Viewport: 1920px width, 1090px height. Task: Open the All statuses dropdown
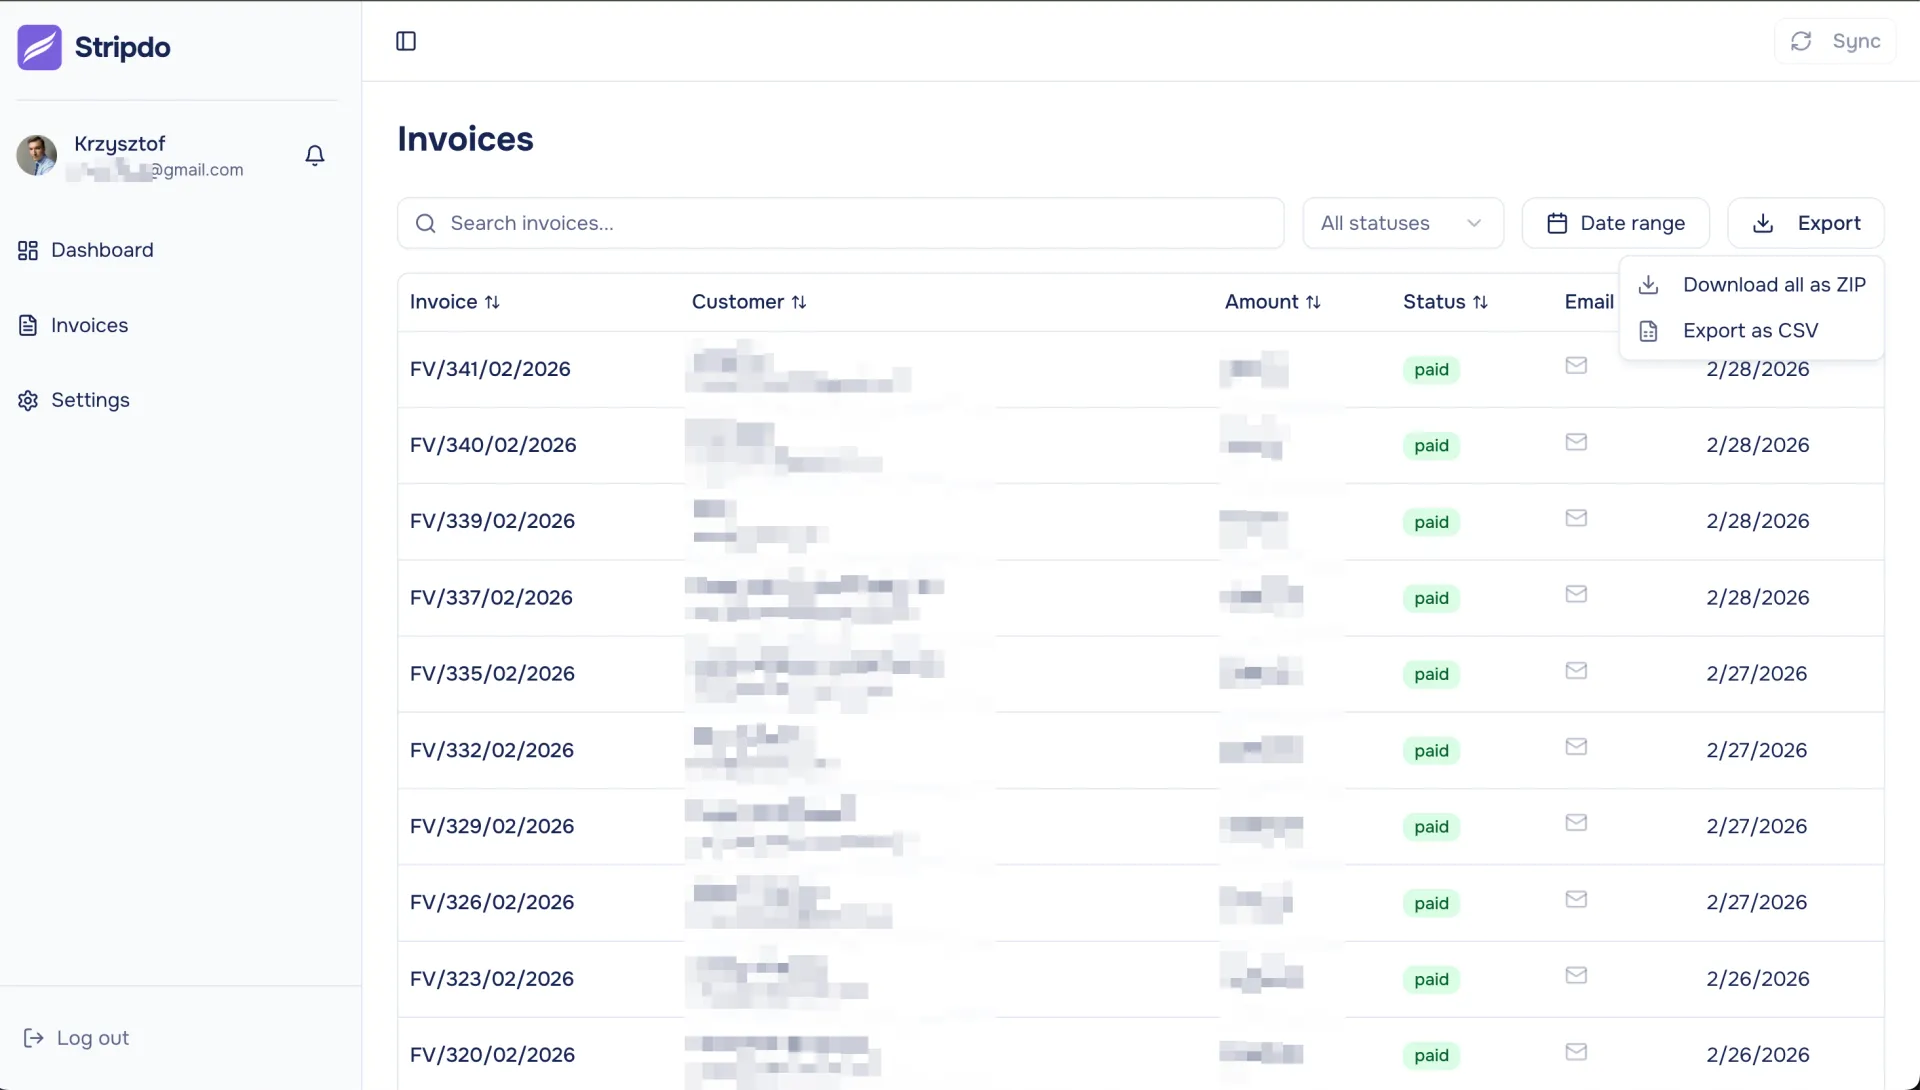click(x=1402, y=223)
